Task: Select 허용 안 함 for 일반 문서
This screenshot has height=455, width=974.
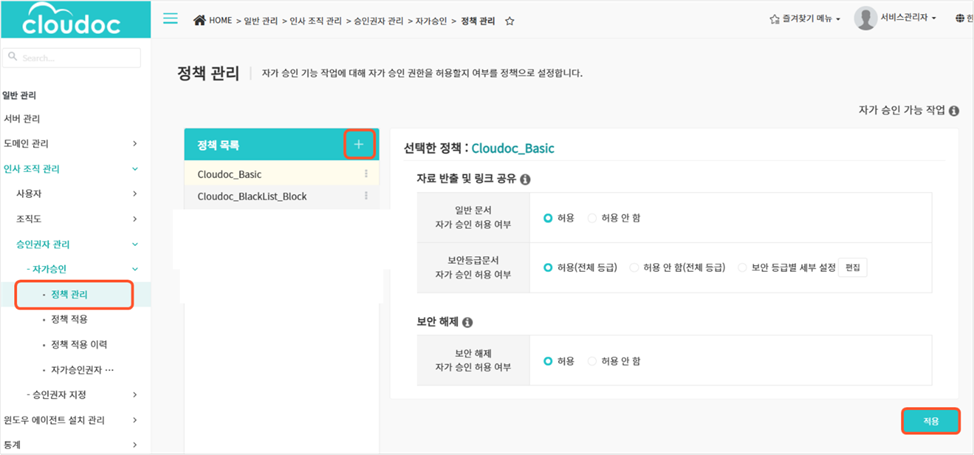Action: tap(592, 218)
